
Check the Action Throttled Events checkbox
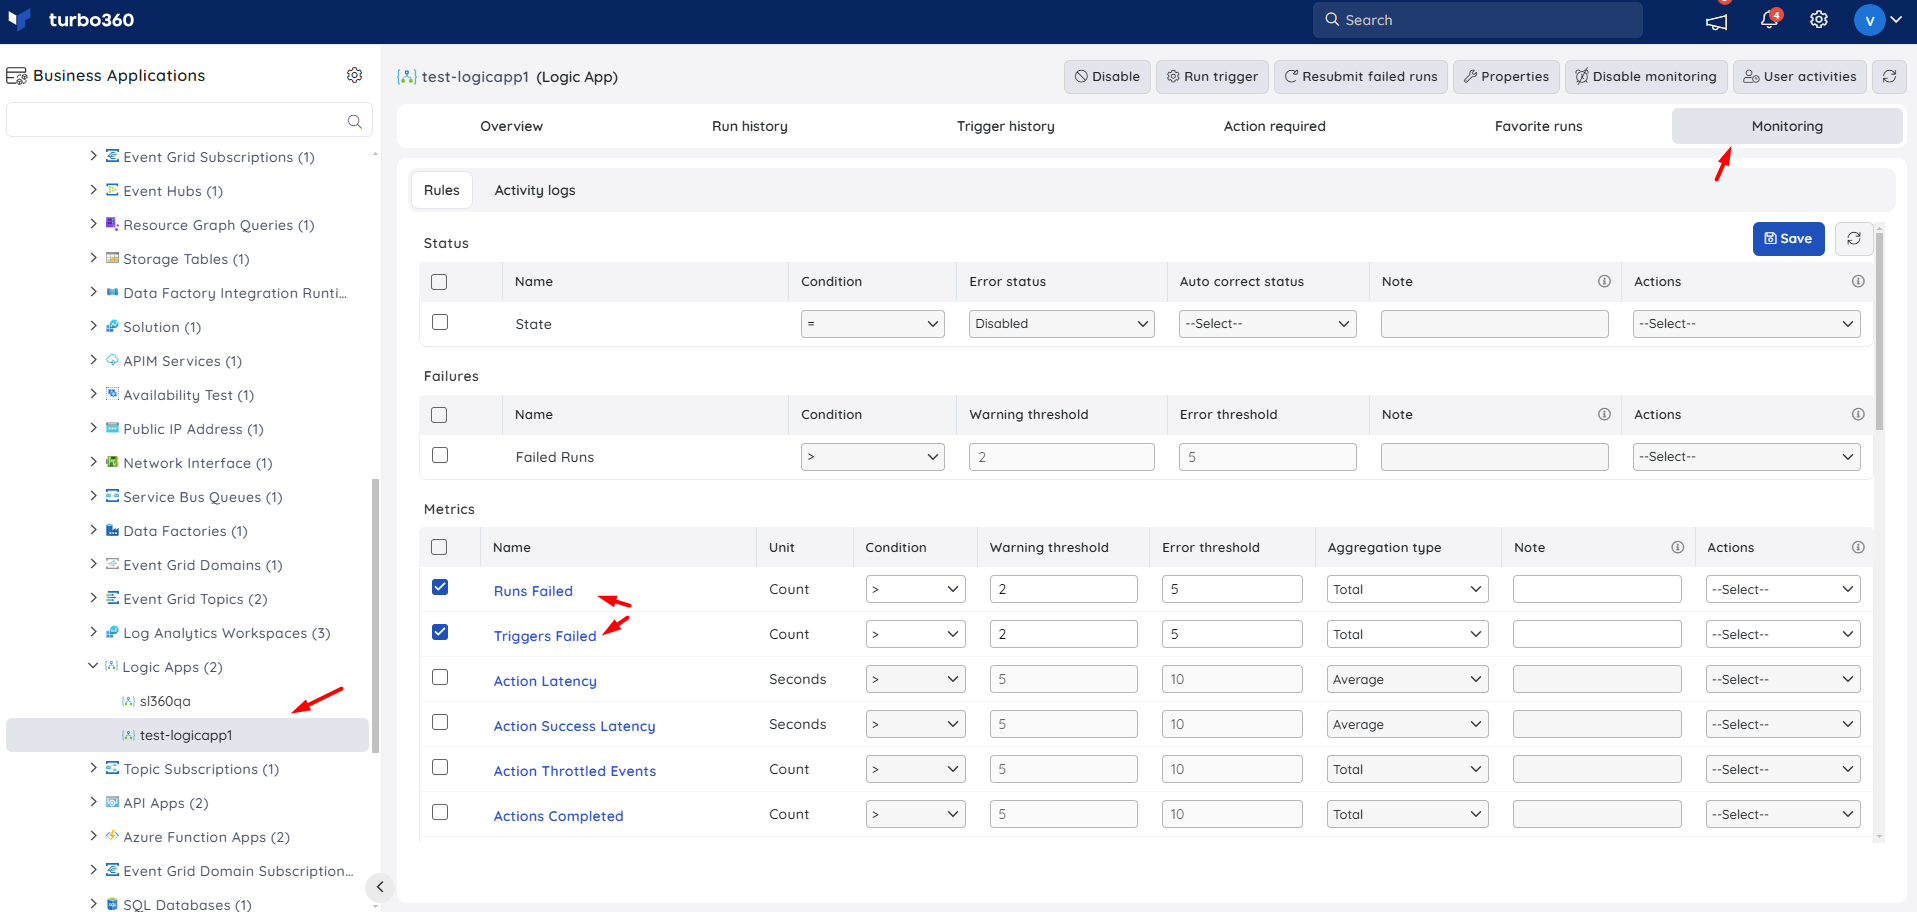tap(440, 767)
